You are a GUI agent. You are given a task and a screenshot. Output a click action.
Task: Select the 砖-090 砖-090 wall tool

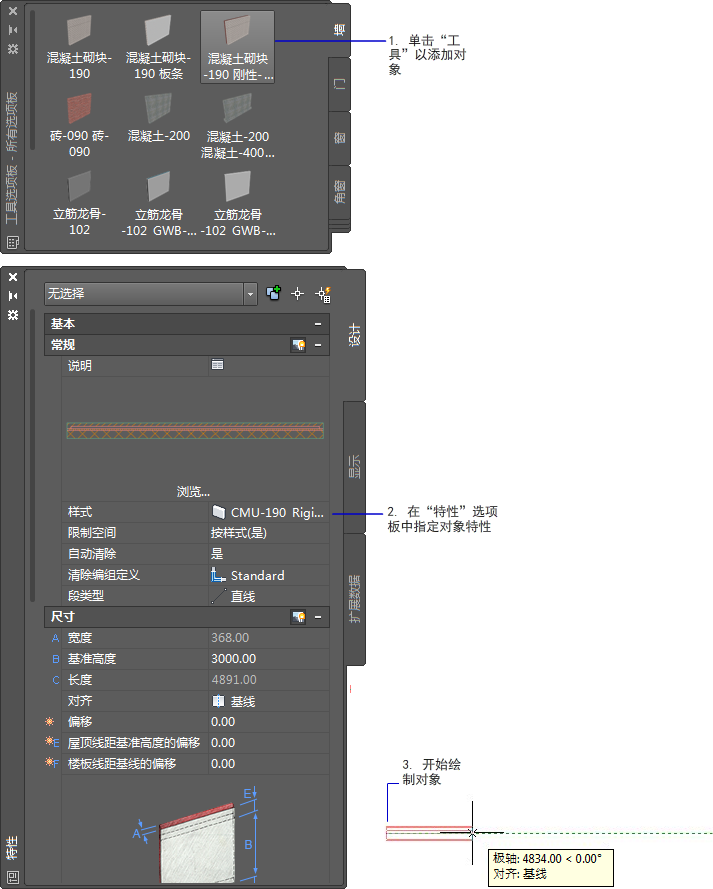click(x=79, y=127)
